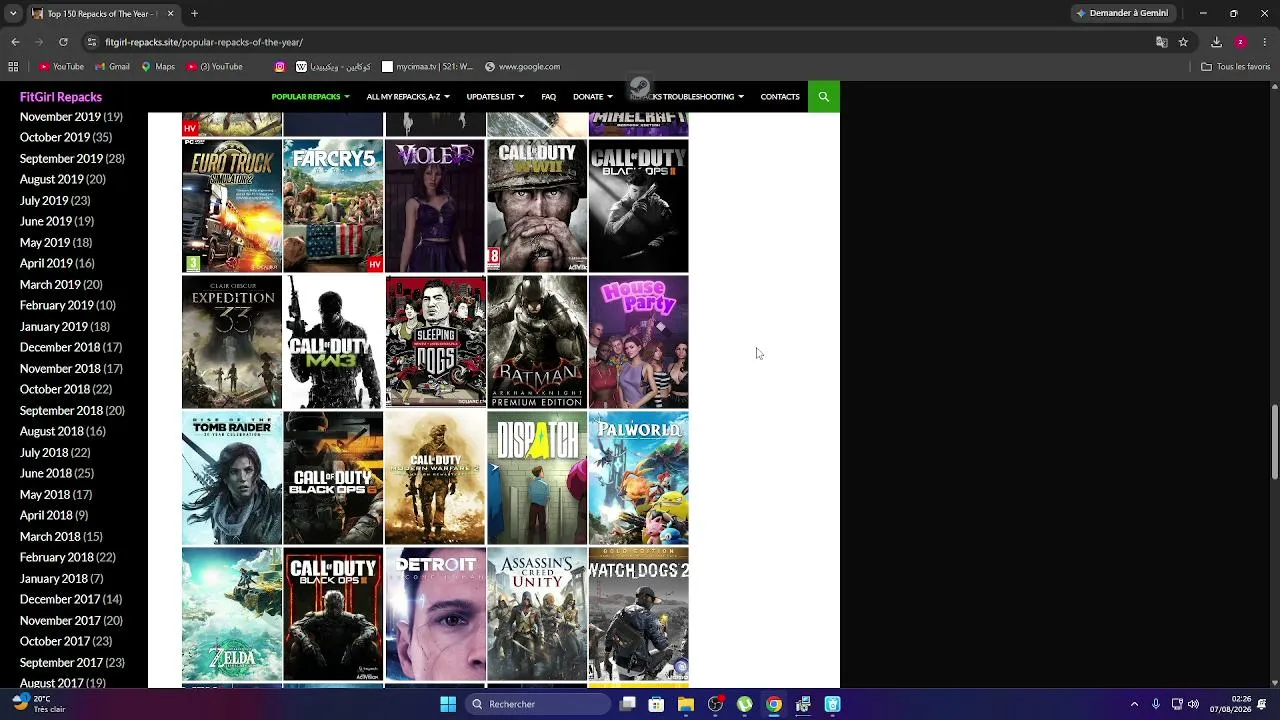This screenshot has height=720, width=1280.
Task: Open the November 2019 archive link
Action: [60, 117]
